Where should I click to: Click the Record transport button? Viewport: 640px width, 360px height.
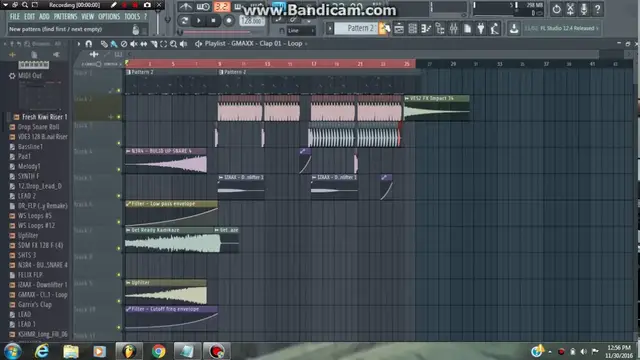coord(229,20)
